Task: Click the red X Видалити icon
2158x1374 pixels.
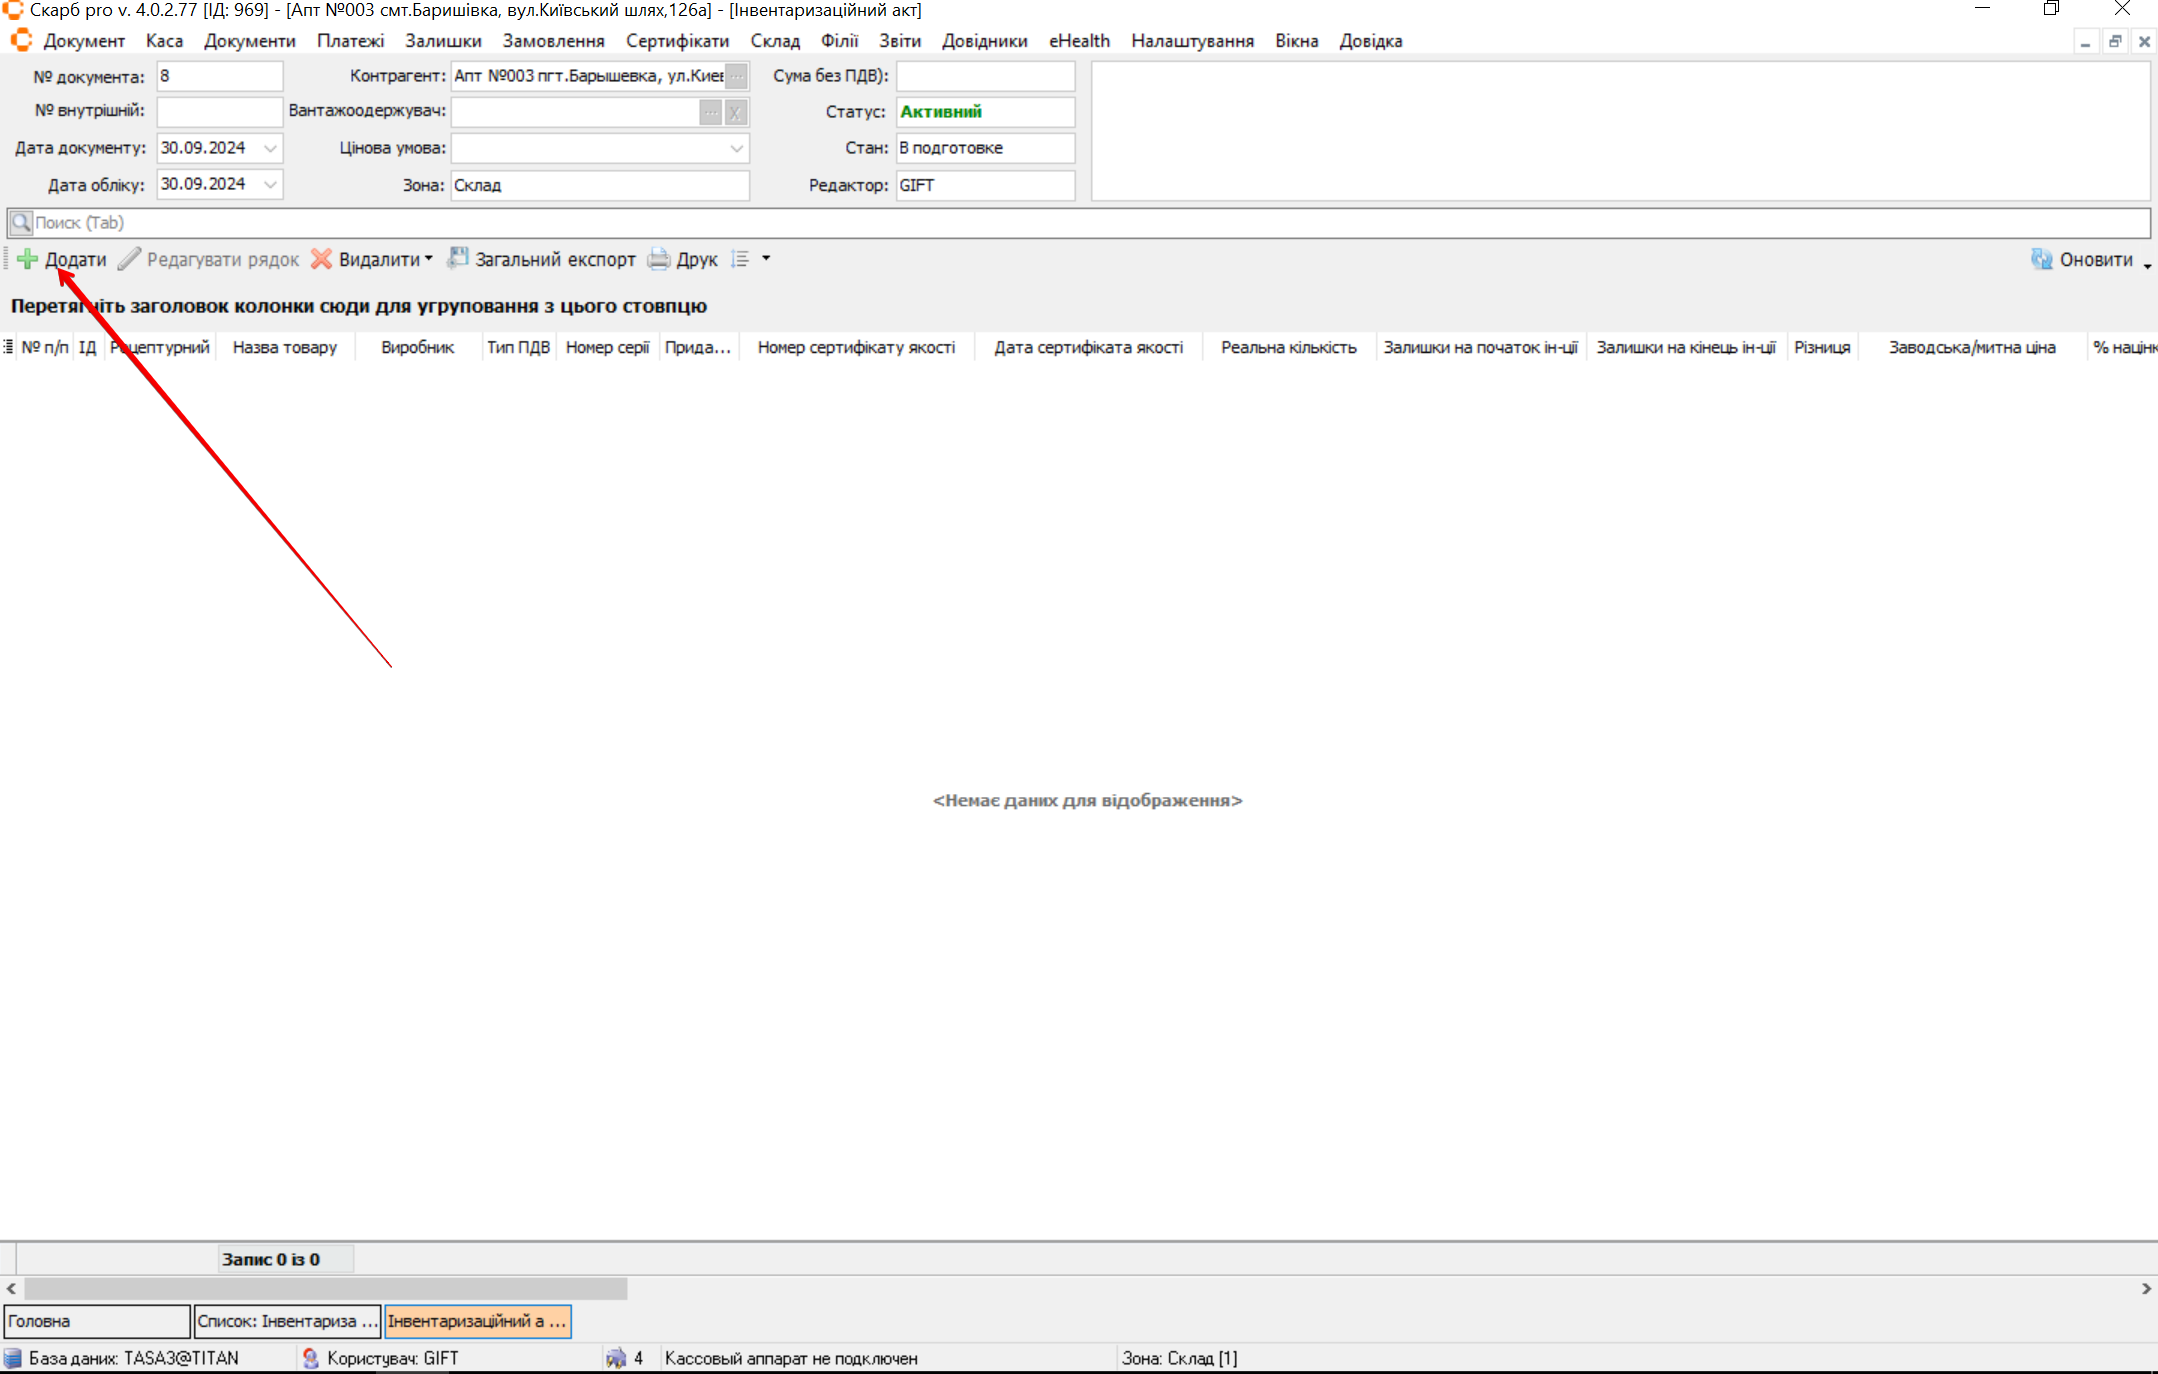Action: [321, 259]
